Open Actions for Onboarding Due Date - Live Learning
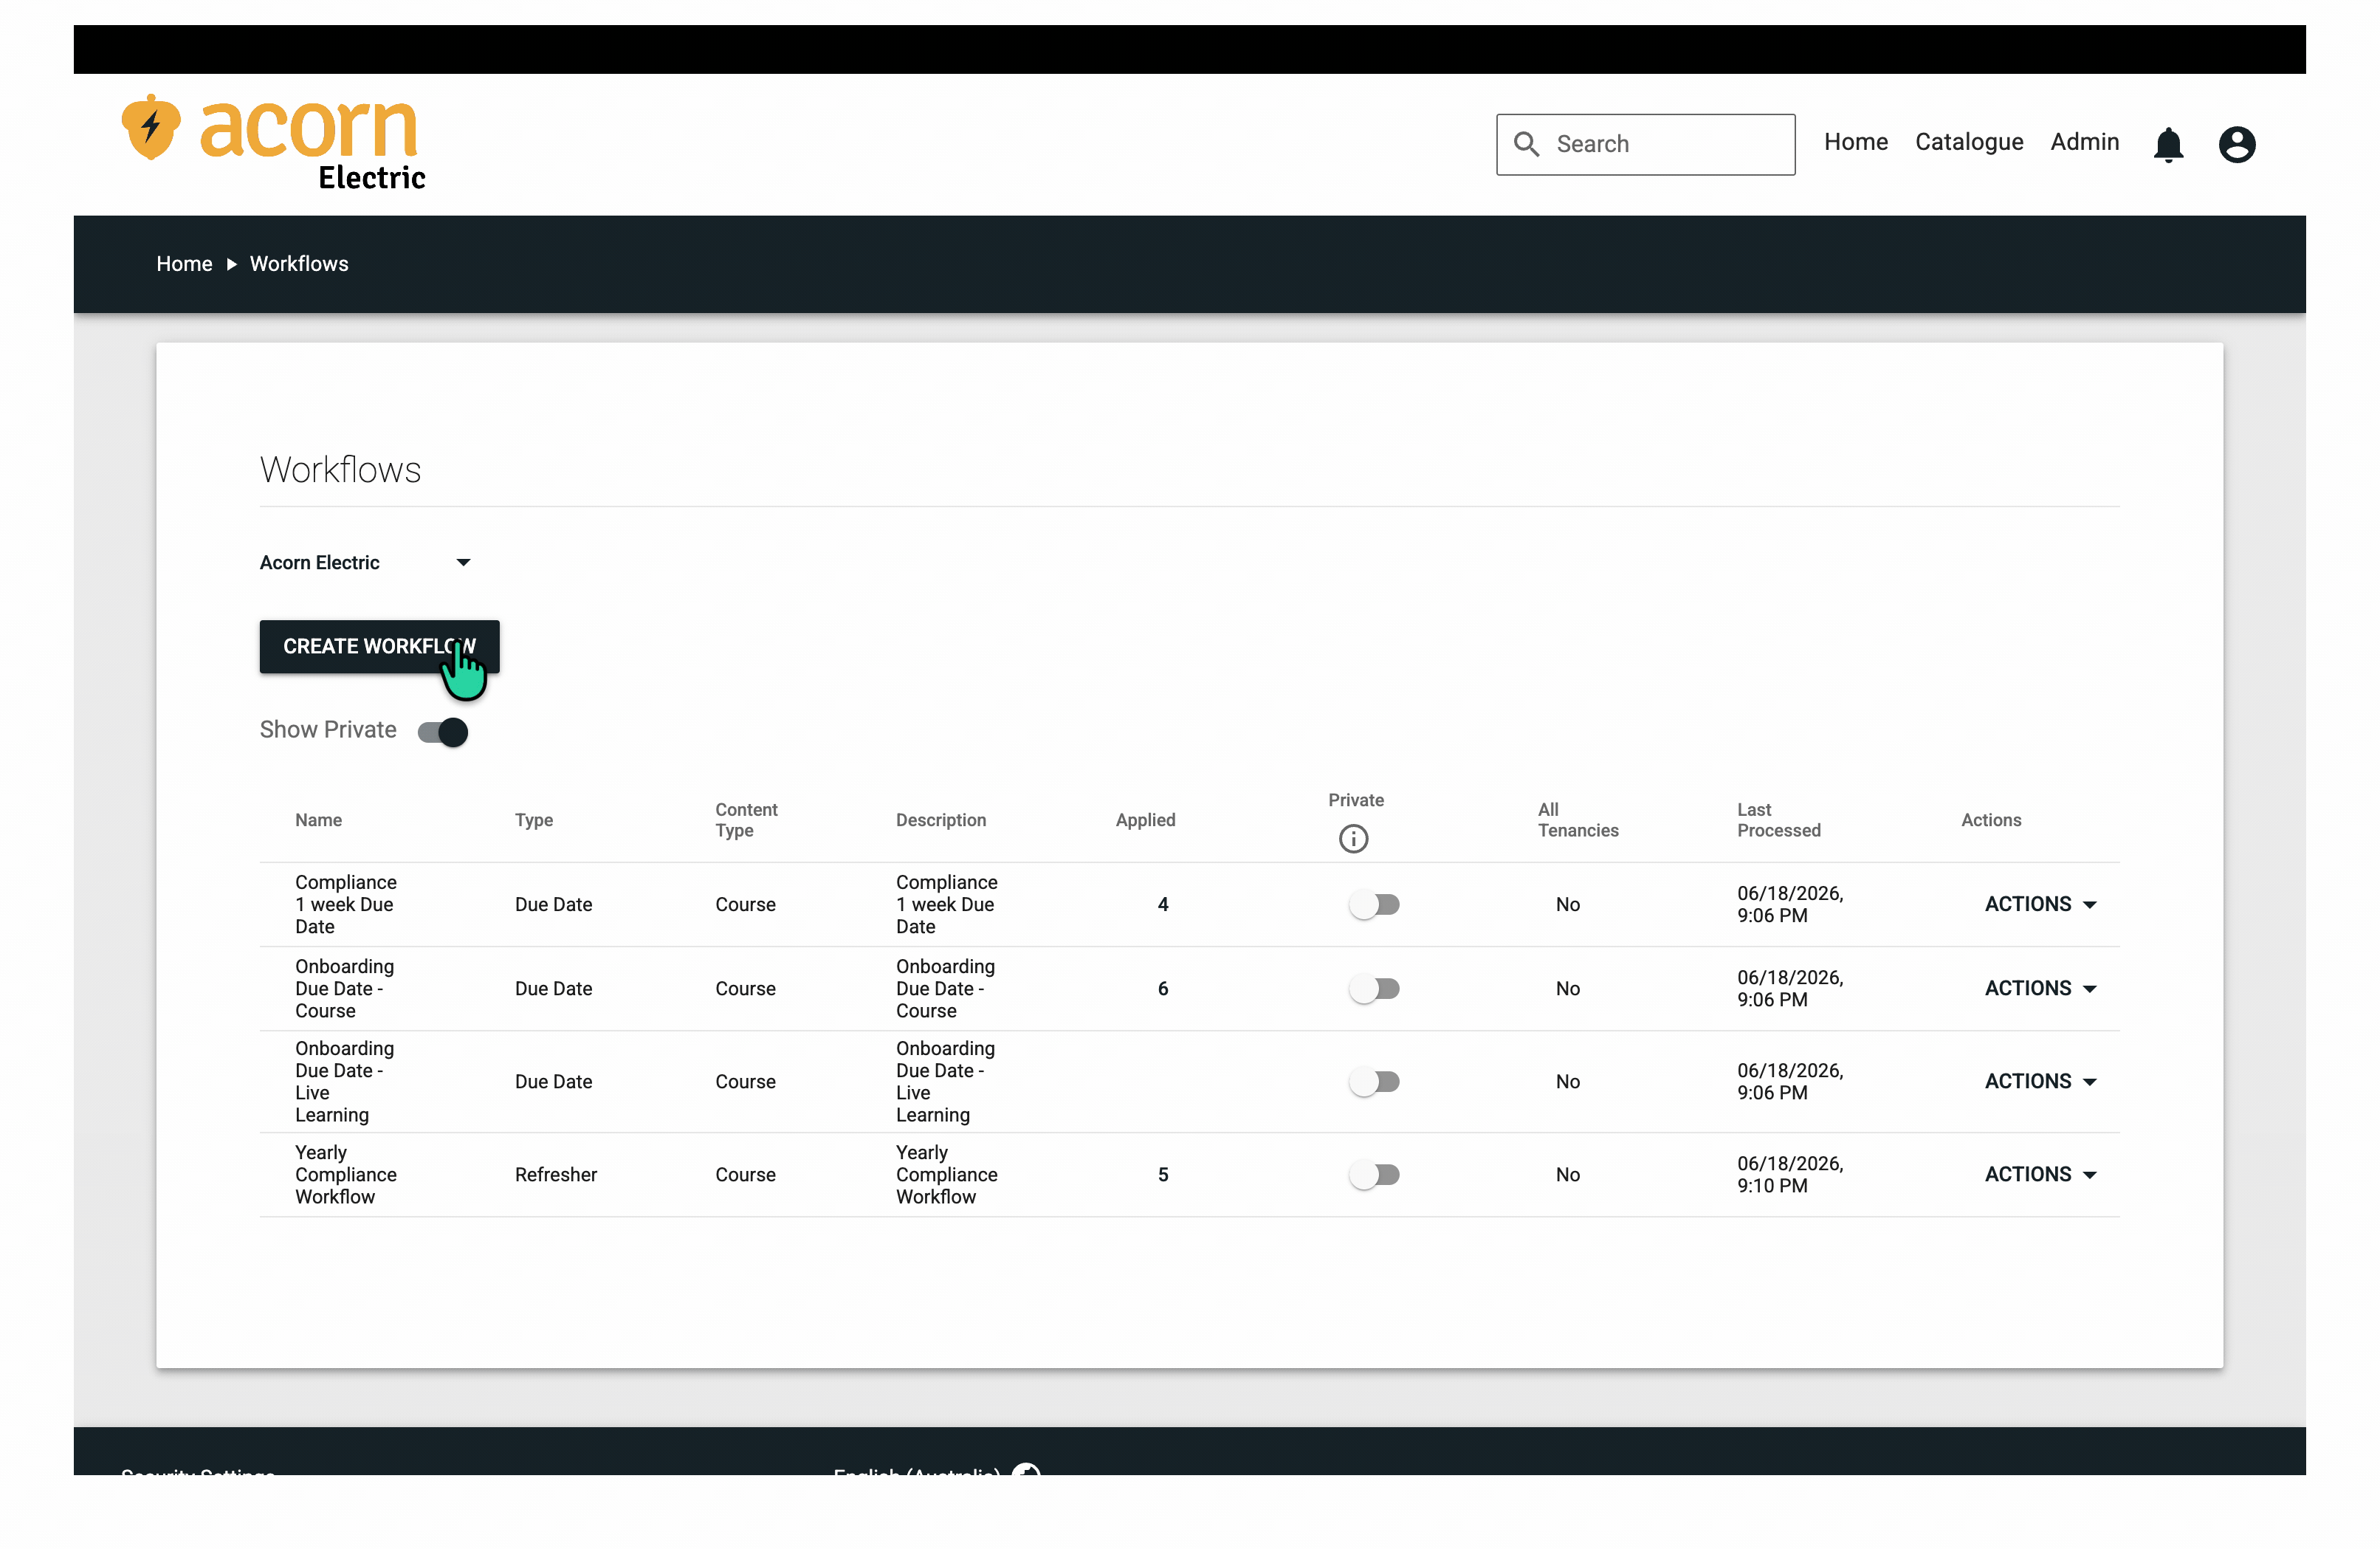Screen dimensions: 2380x1549 (2040, 1081)
